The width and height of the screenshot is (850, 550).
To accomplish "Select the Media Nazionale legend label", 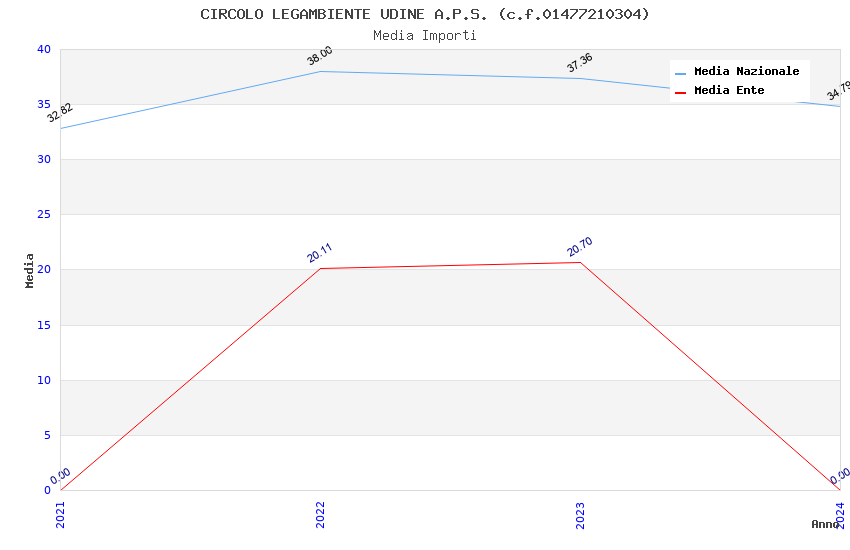I will 746,72.
